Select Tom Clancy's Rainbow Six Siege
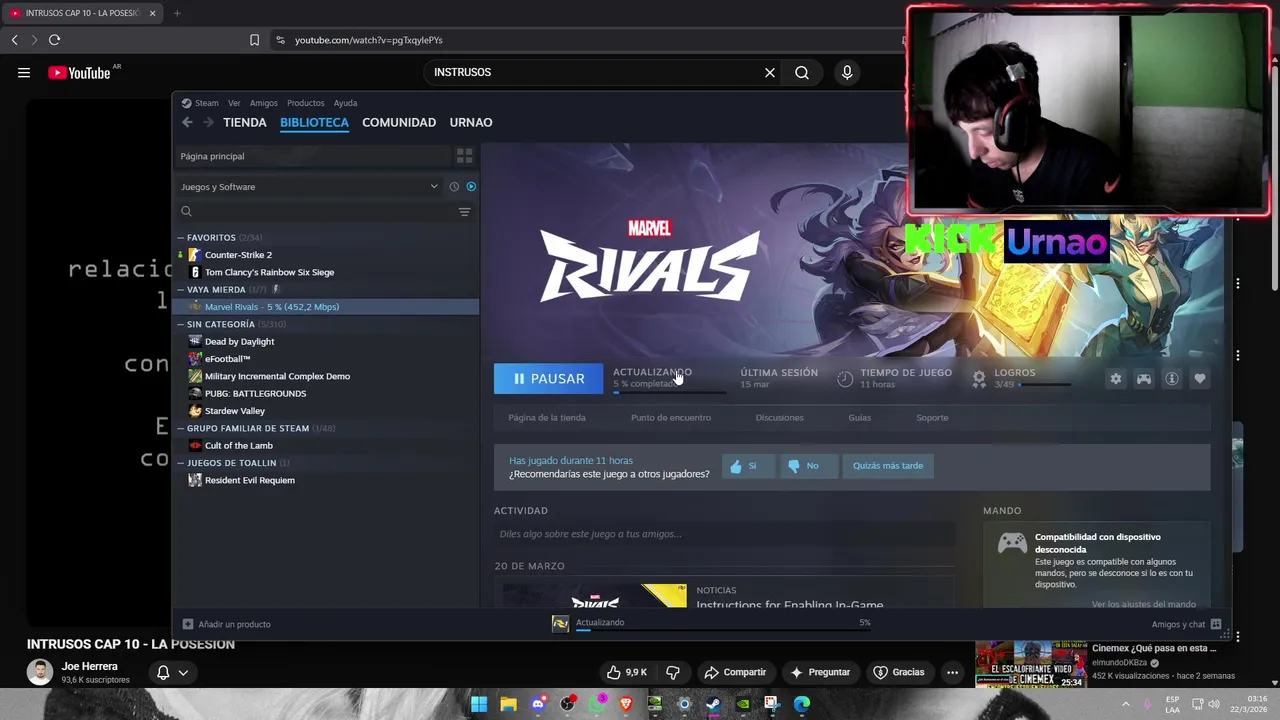 269,272
